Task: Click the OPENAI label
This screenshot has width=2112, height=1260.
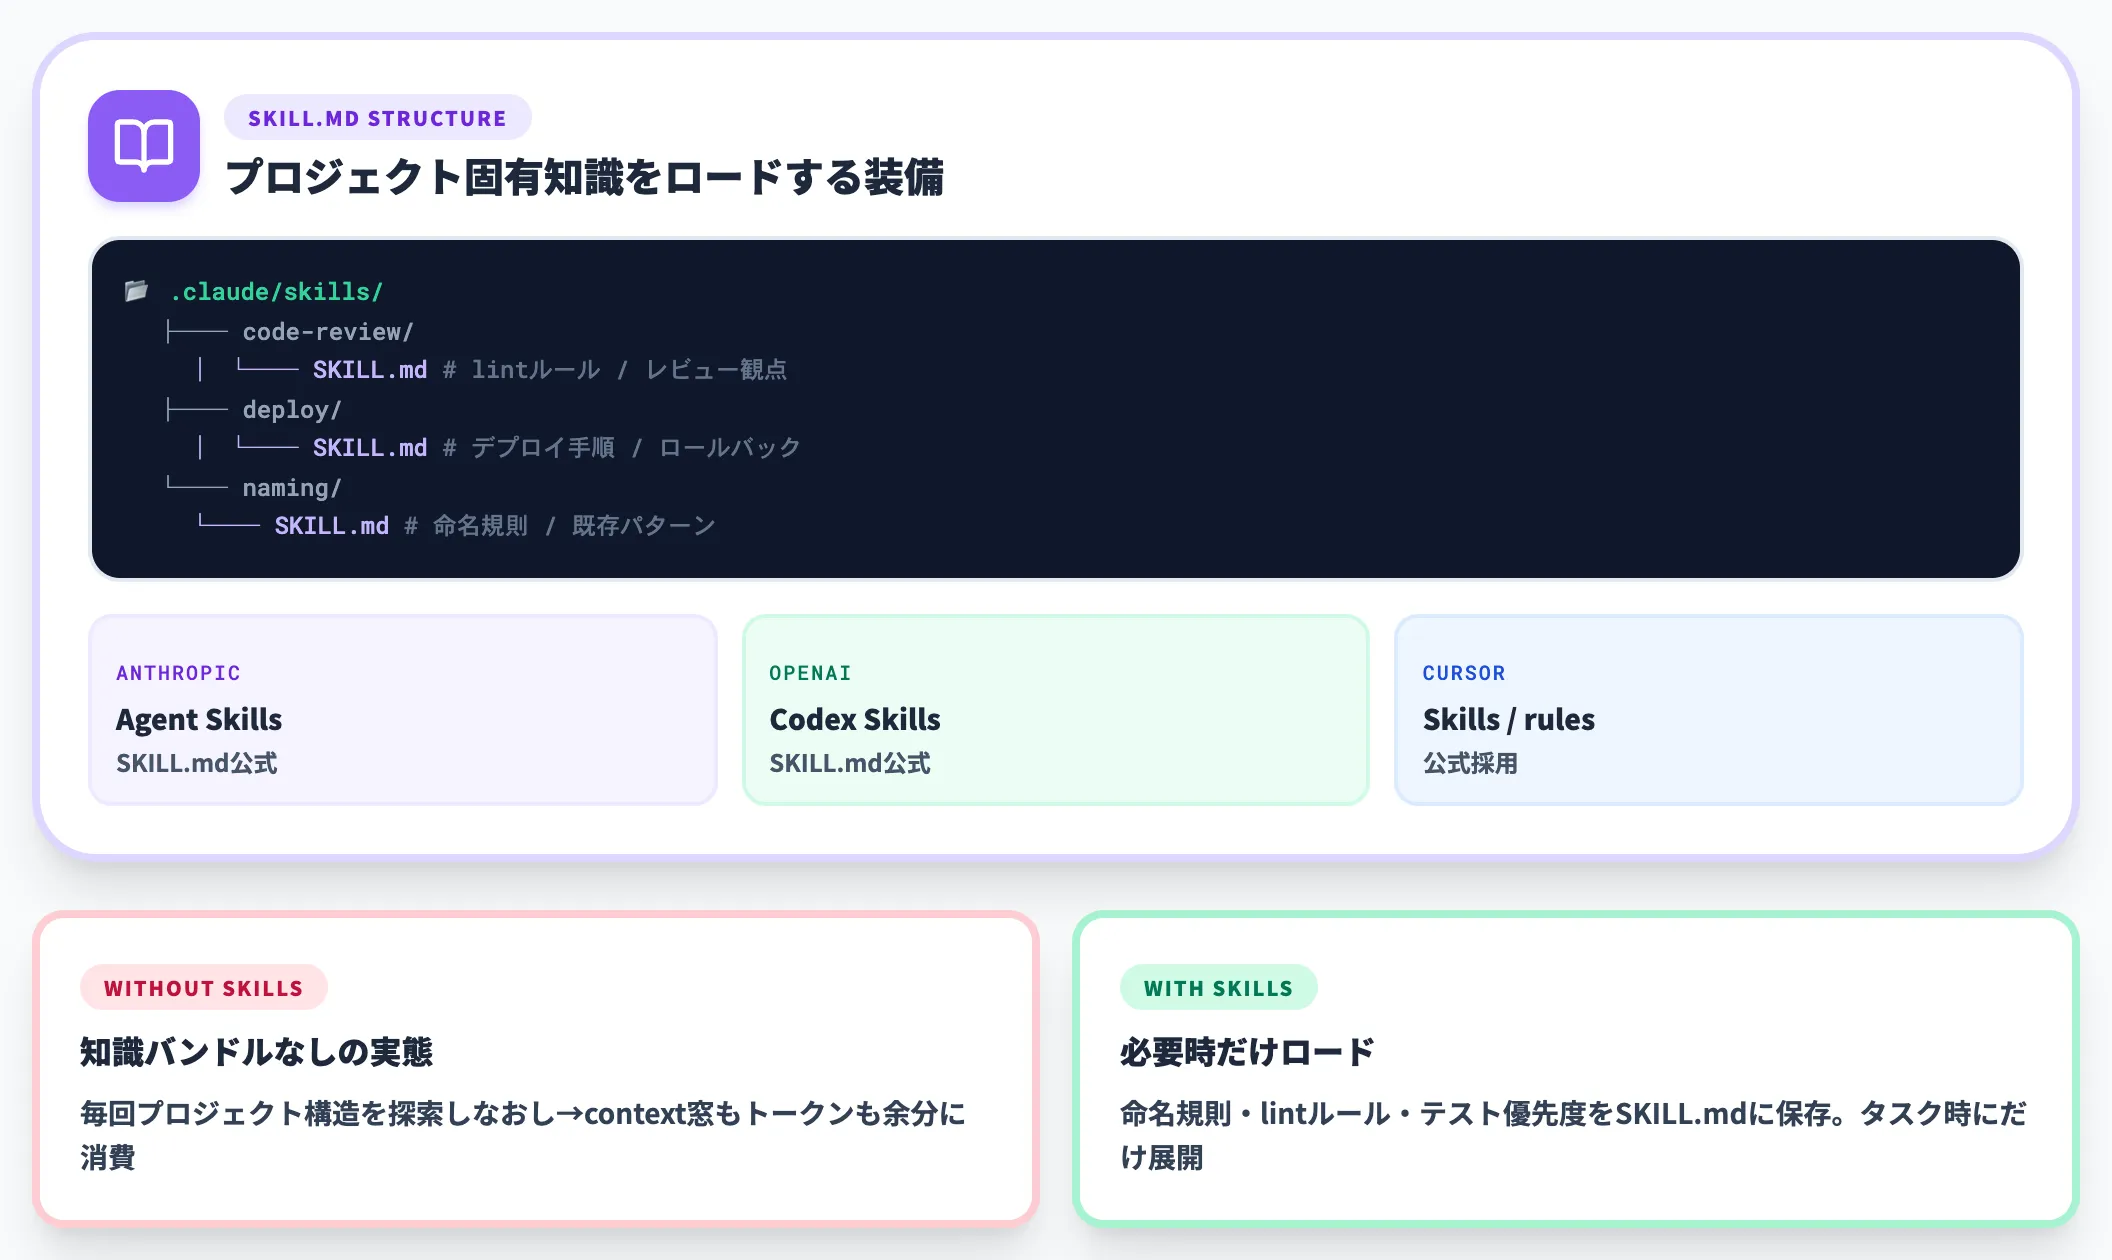Action: (810, 673)
